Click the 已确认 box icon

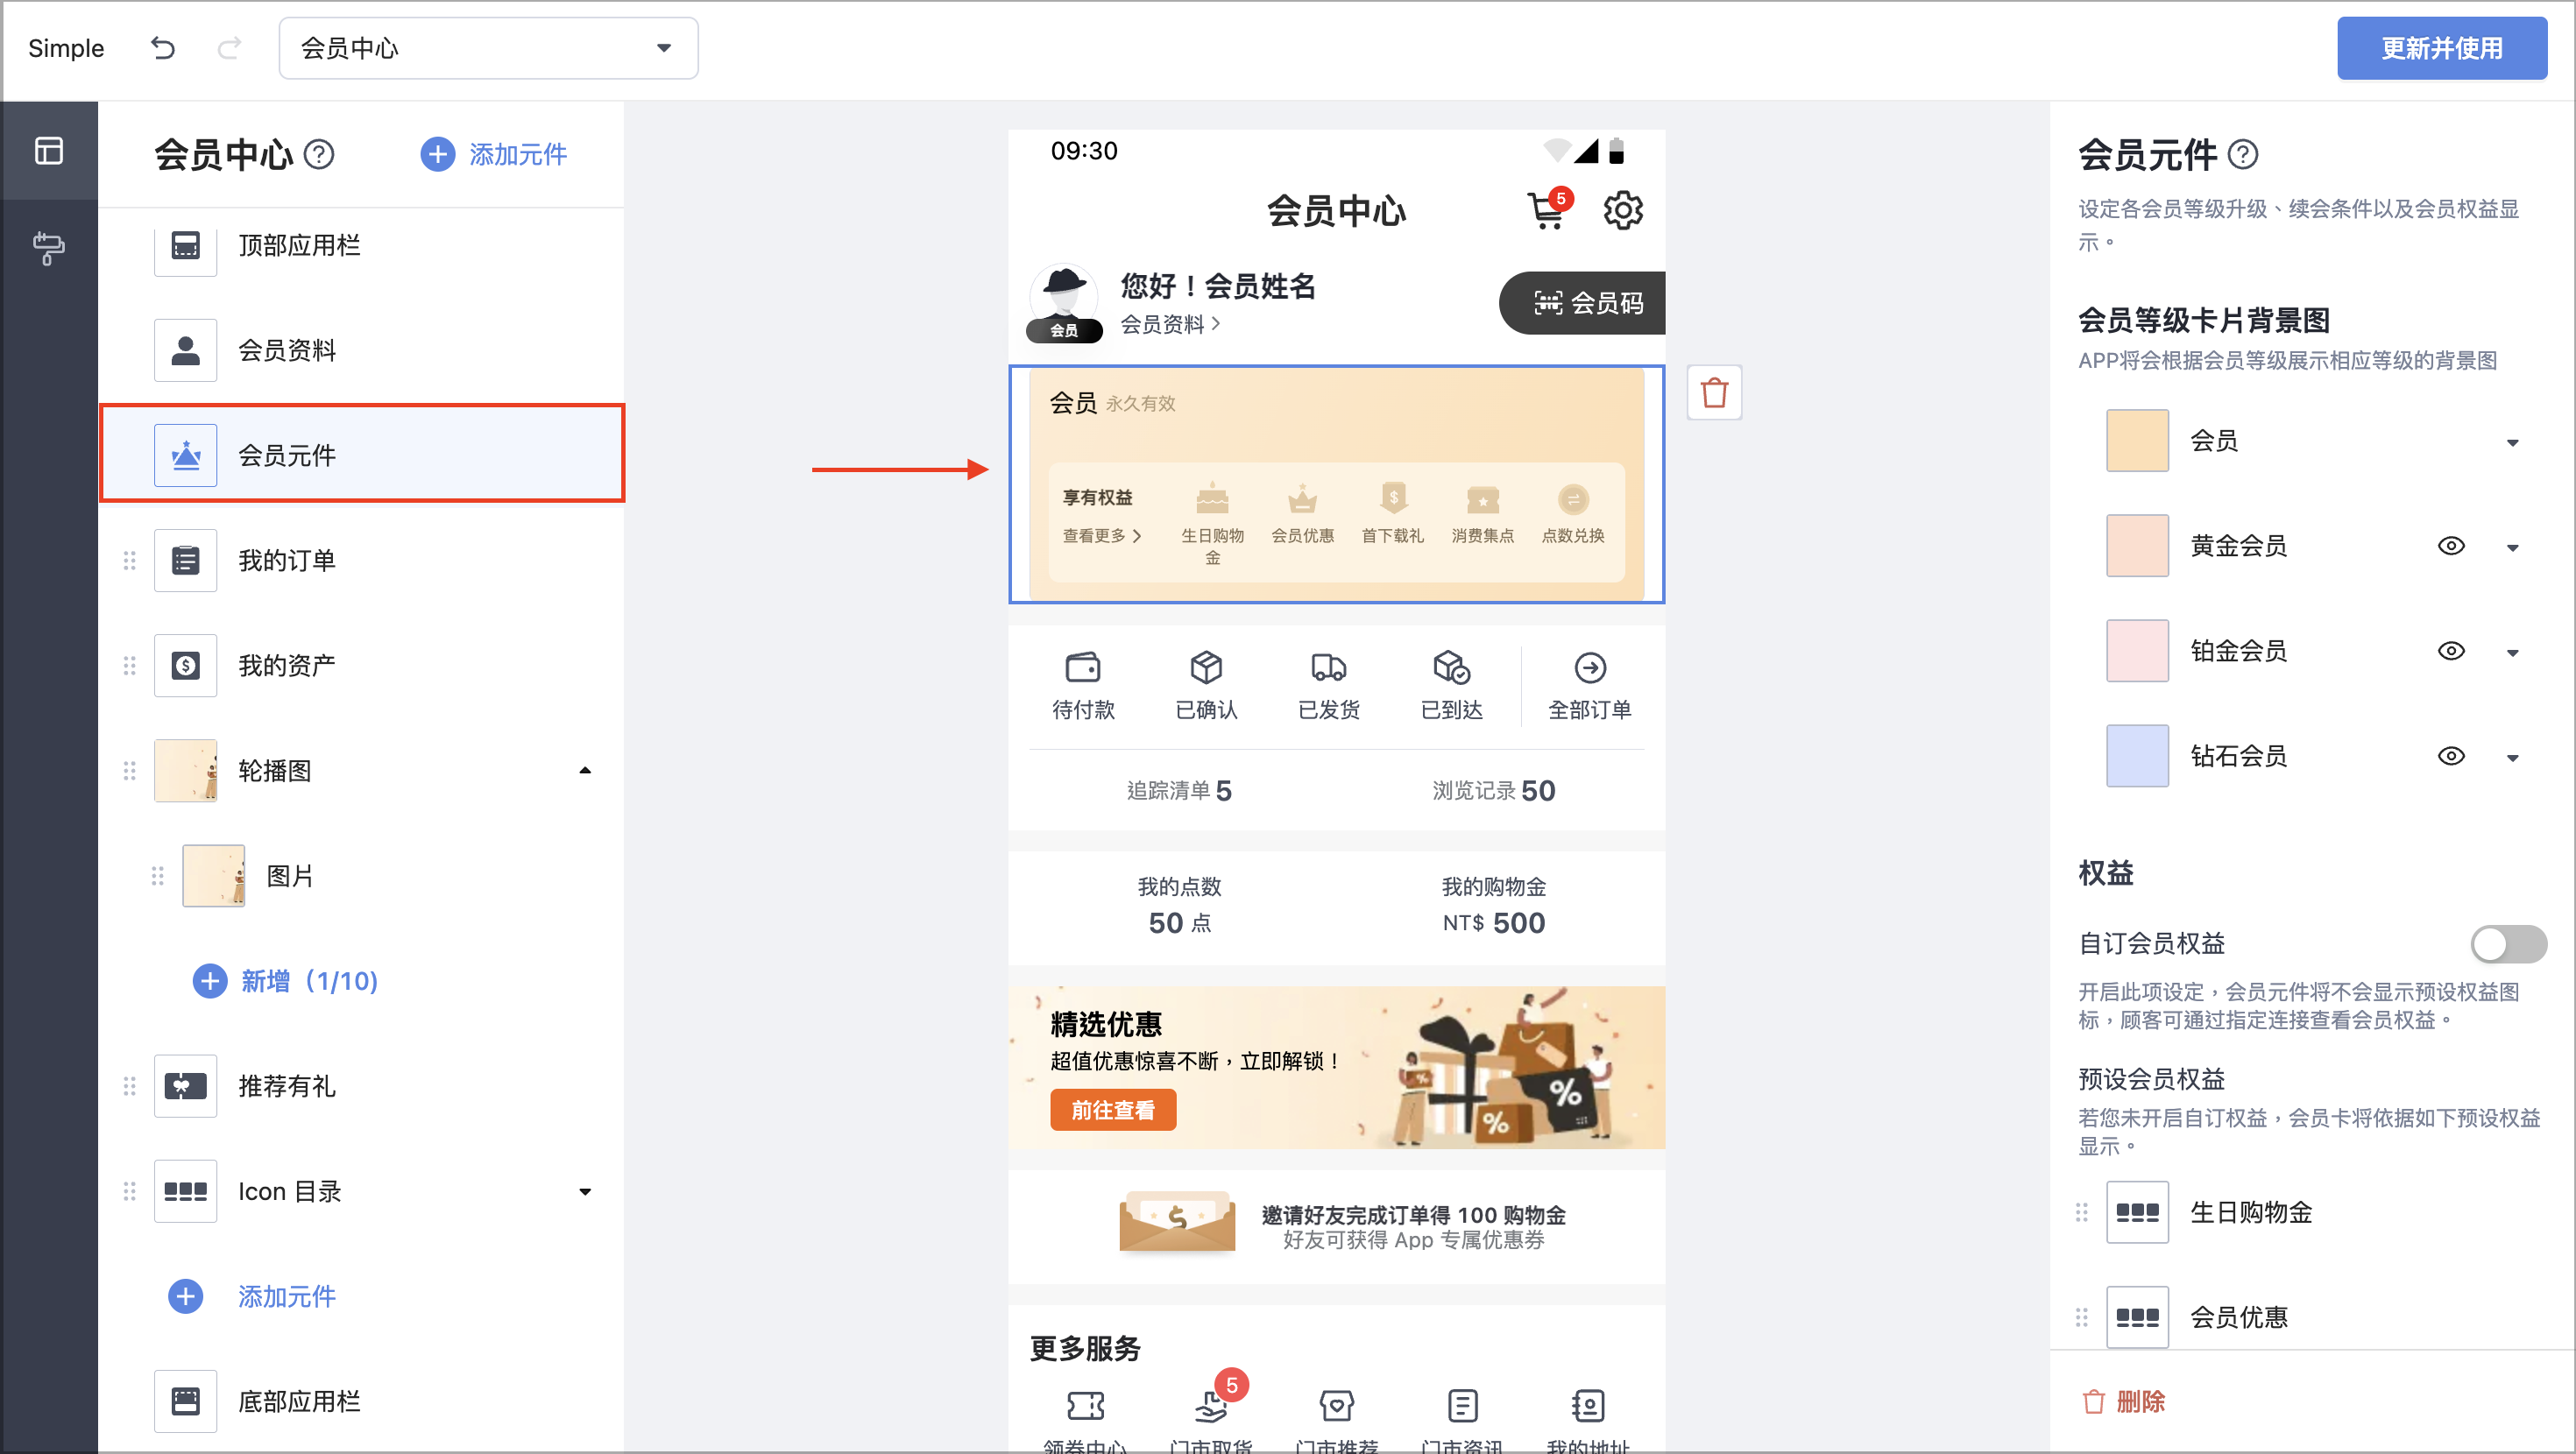1206,667
